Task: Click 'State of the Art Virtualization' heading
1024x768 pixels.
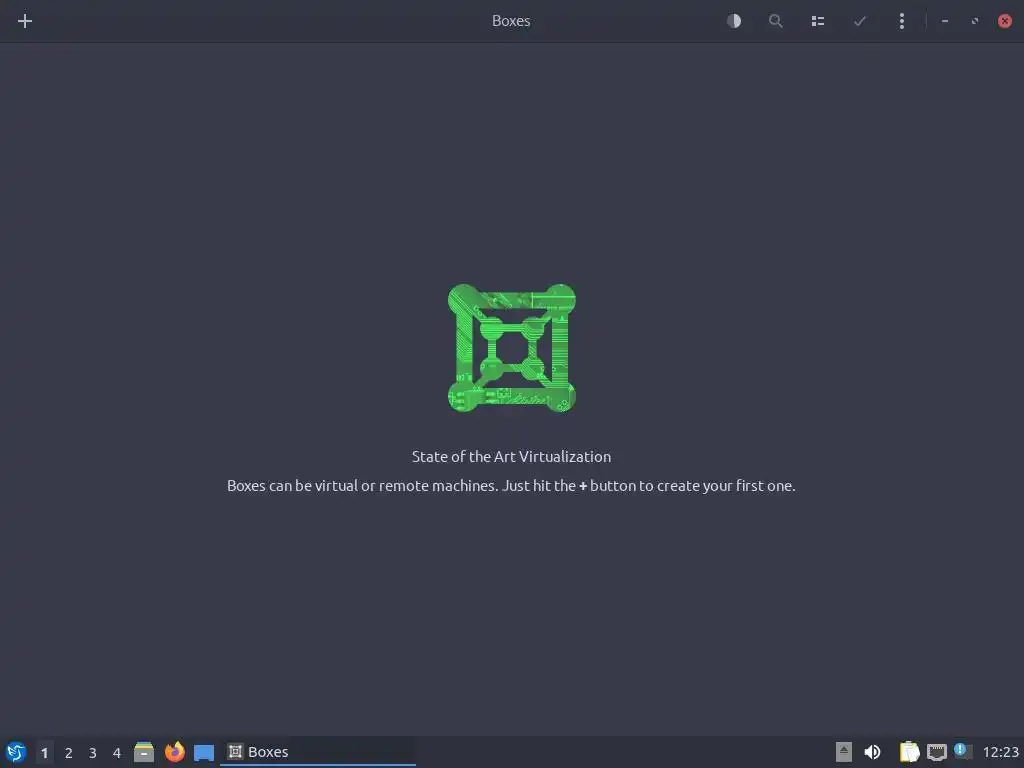Action: [x=511, y=456]
